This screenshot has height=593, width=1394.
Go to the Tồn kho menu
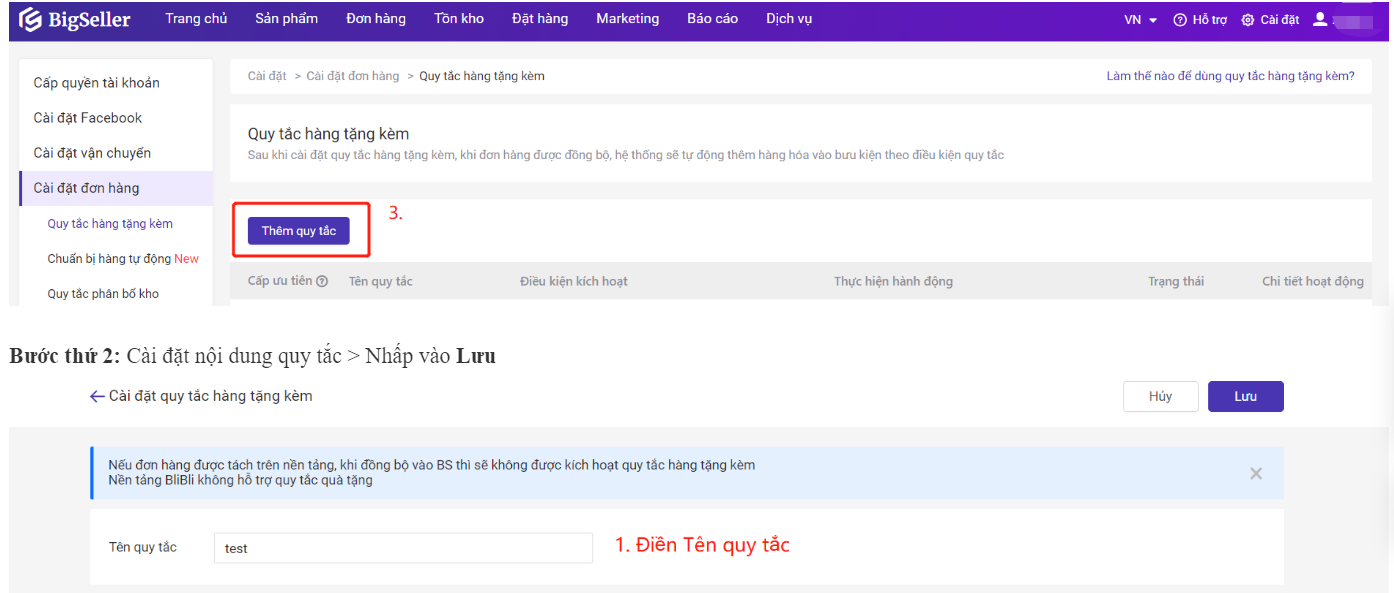(x=459, y=19)
